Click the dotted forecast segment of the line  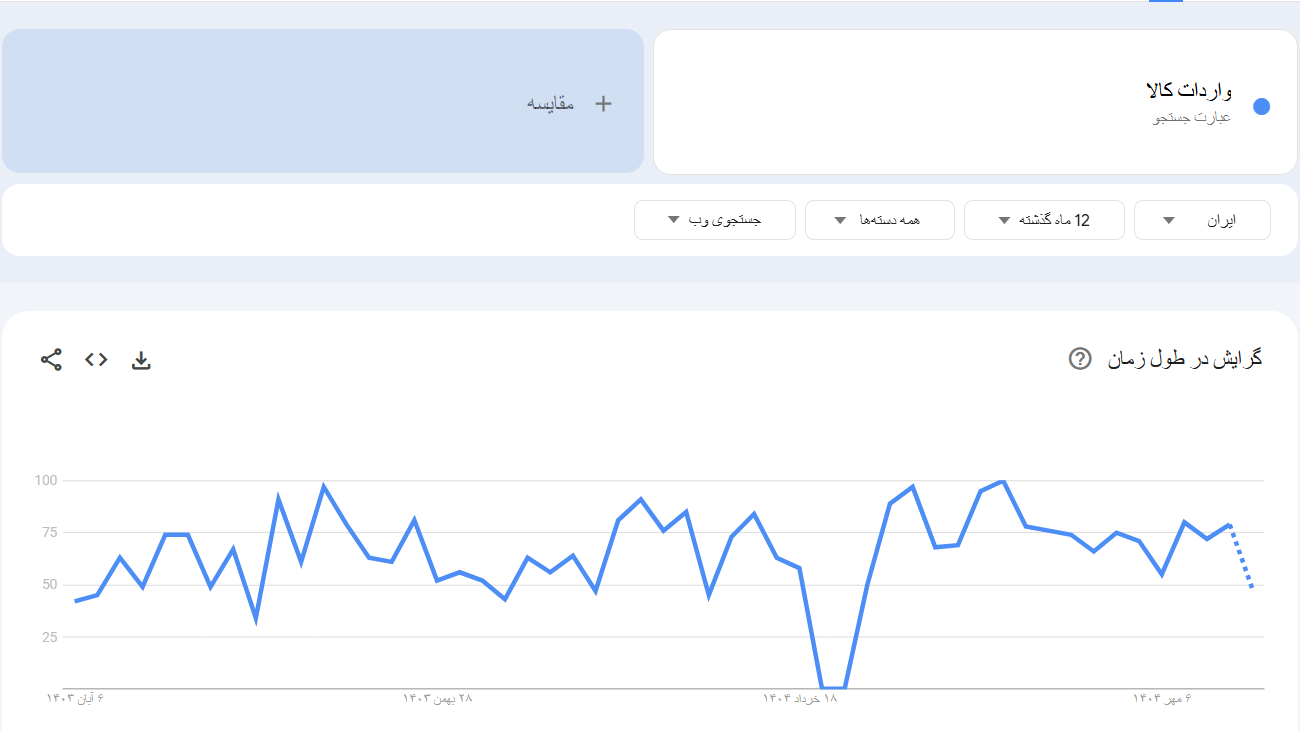click(x=1240, y=560)
